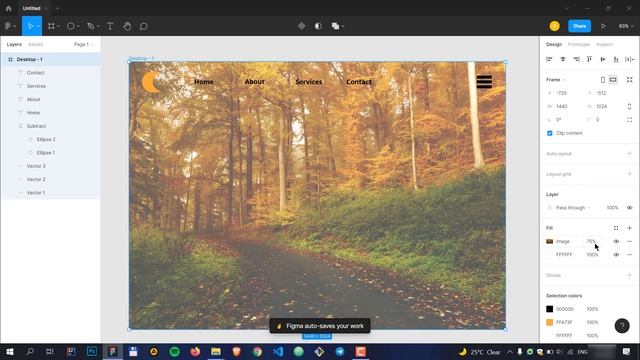Open the Figma main menu
Image resolution: width=640 pixels, height=360 pixels.
(9, 26)
